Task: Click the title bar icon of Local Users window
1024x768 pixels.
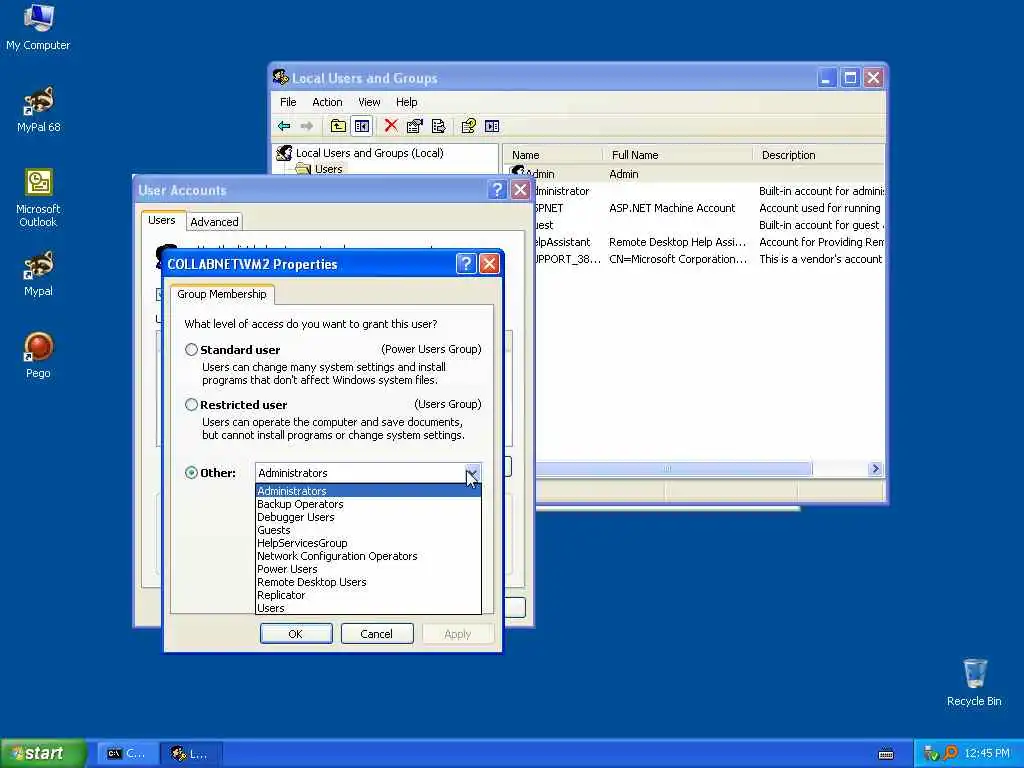Action: tap(281, 78)
